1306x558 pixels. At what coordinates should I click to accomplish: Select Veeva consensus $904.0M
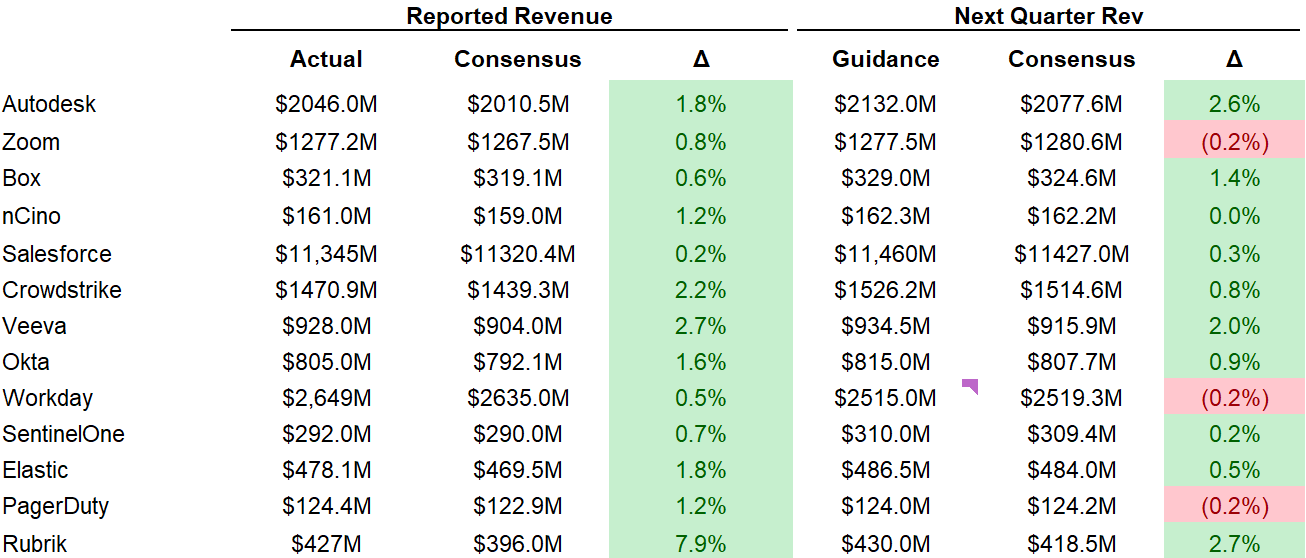pyautogui.click(x=518, y=326)
